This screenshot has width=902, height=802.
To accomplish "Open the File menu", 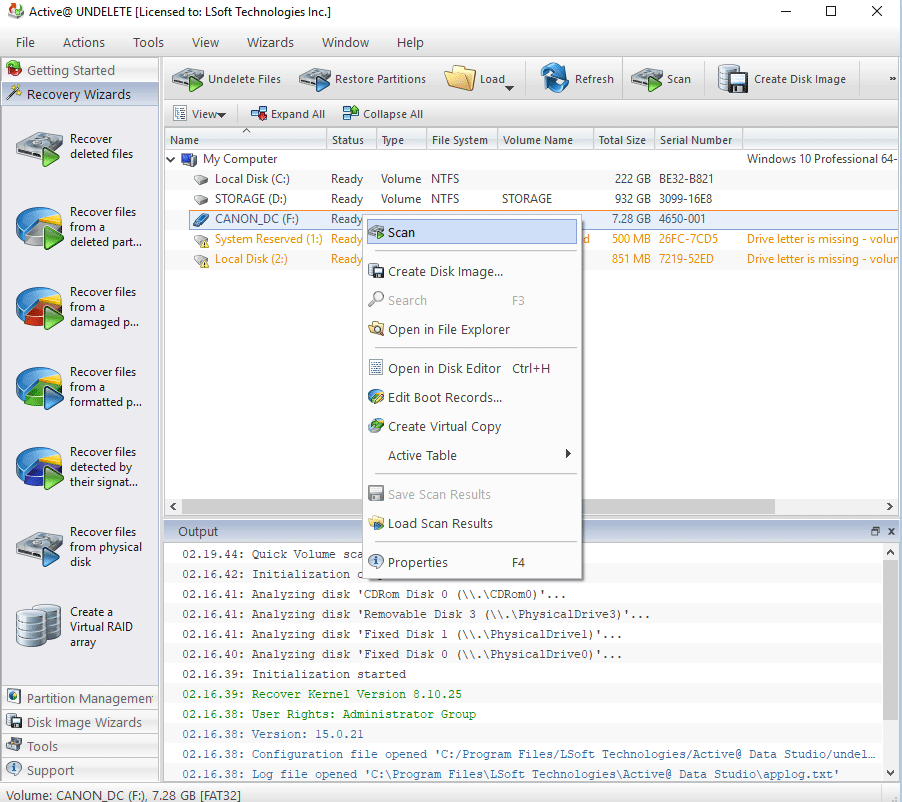I will [25, 43].
